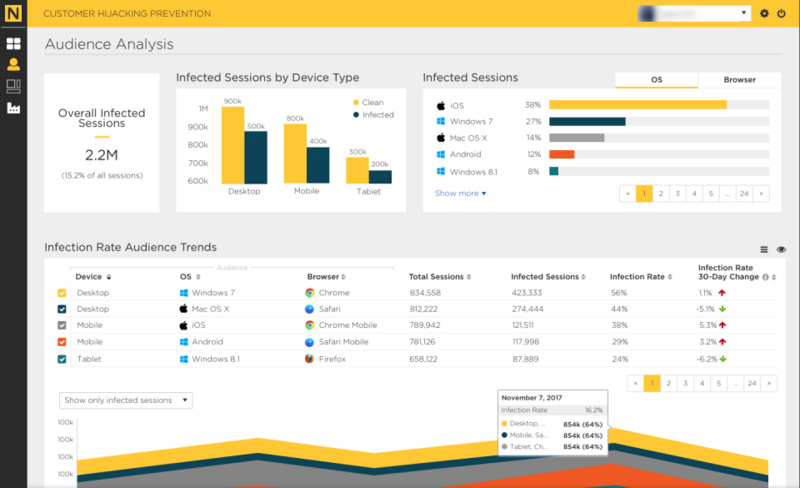Open the Show only infected sessions dropdown
Viewport: 800px width, 488px height.
click(125, 400)
